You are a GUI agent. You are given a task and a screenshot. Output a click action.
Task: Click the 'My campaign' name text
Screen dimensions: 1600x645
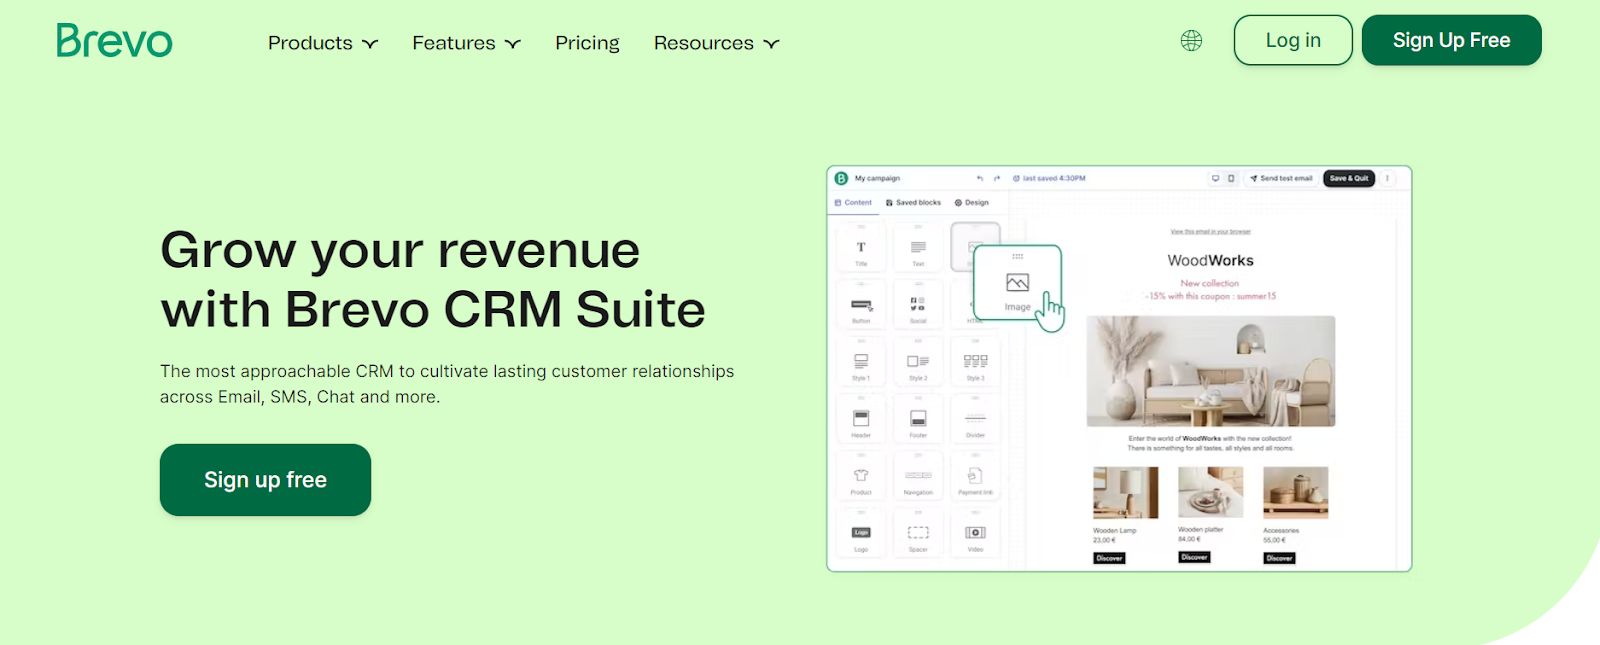point(877,178)
